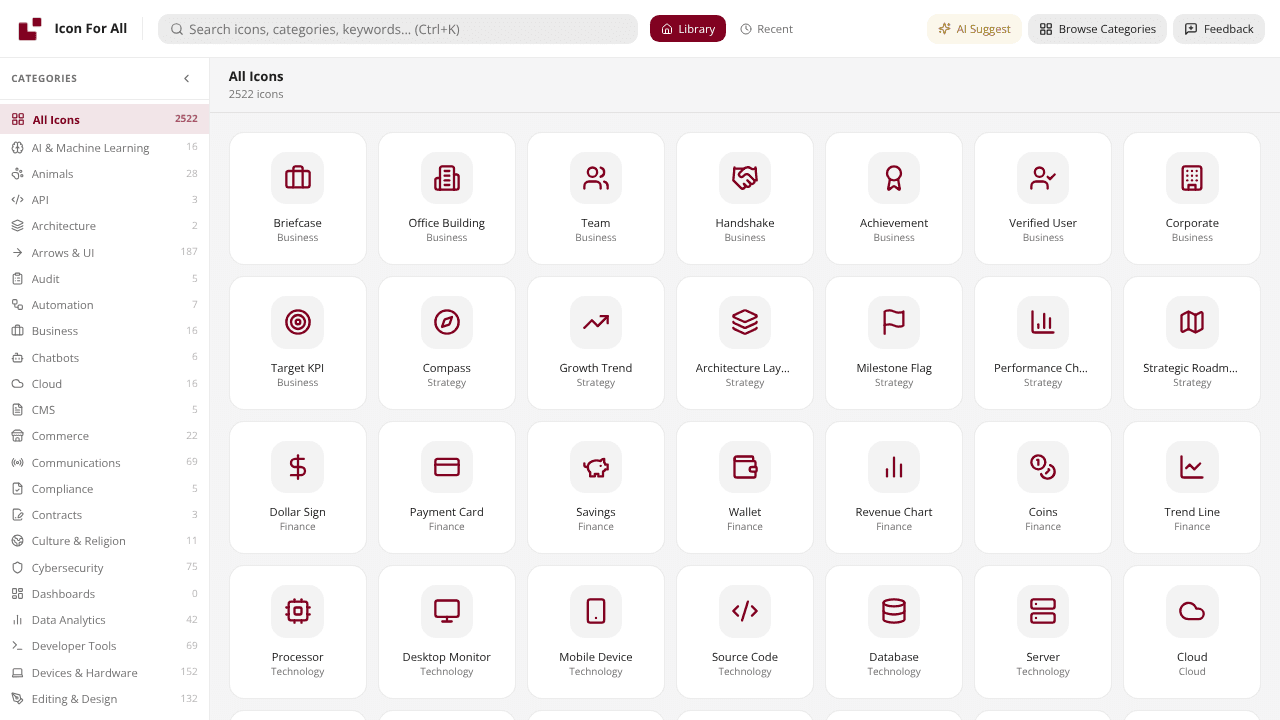The height and width of the screenshot is (720, 1280).
Task: Open the Briefcase icon card
Action: pyautogui.click(x=298, y=198)
